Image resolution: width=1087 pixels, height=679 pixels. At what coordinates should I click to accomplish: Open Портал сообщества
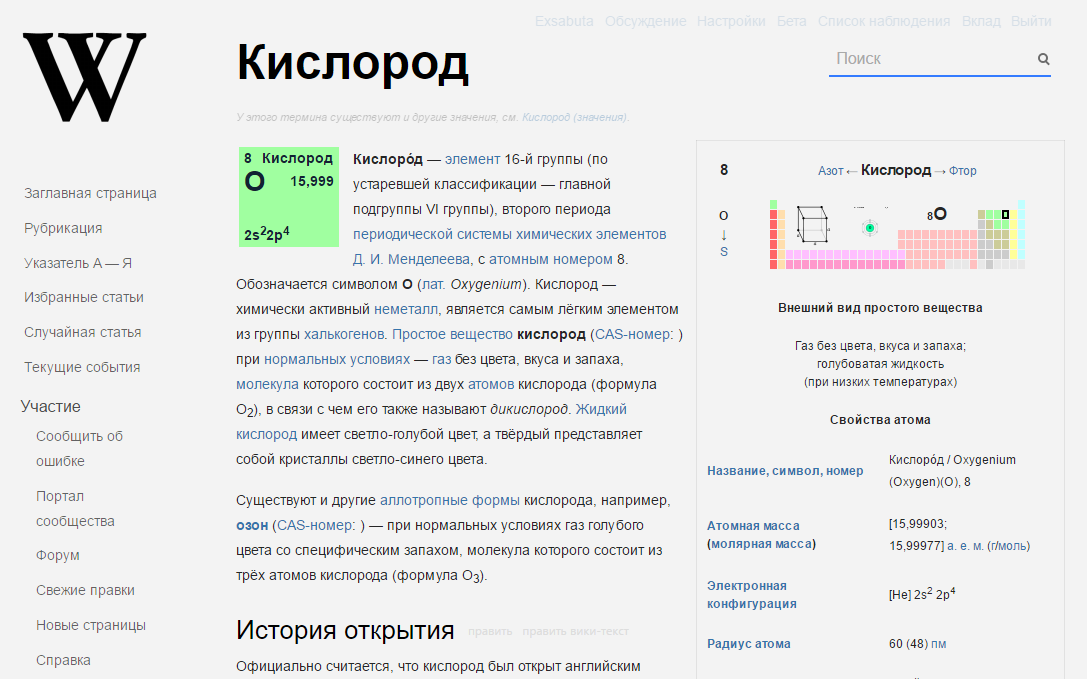[75, 508]
